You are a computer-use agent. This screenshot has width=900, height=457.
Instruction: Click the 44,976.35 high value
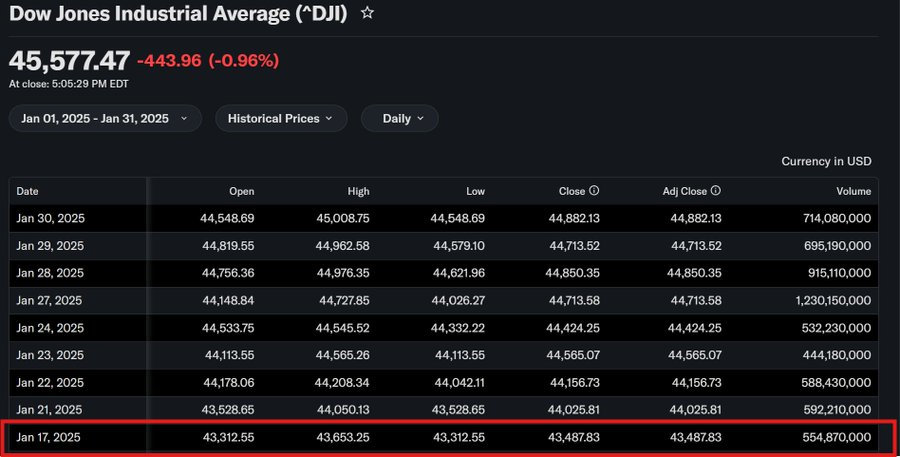pyautogui.click(x=343, y=273)
